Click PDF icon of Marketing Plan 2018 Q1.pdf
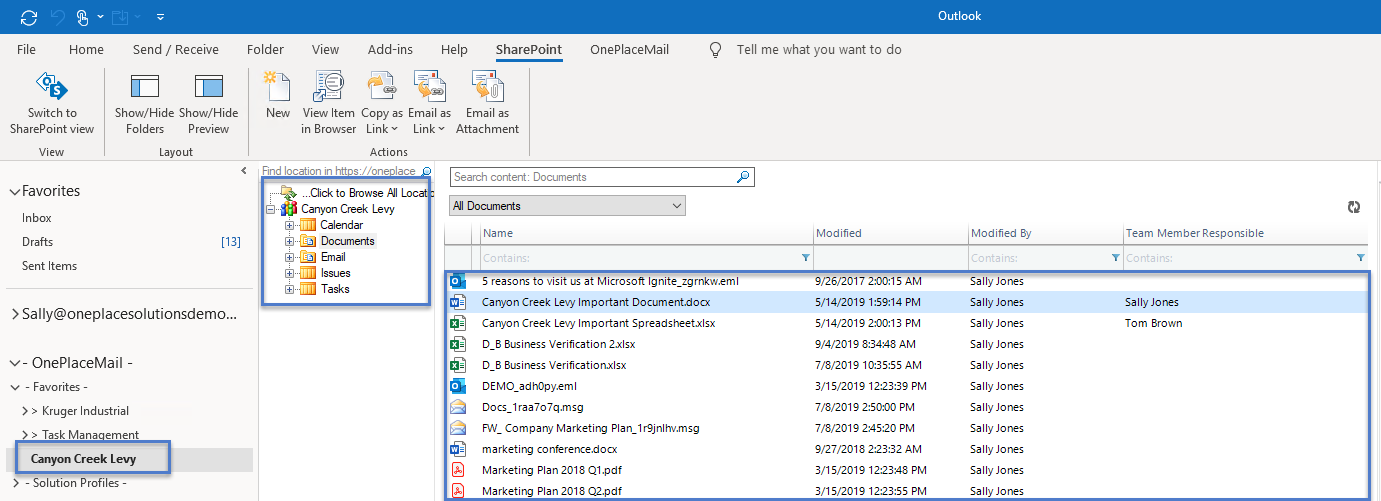Image resolution: width=1381 pixels, height=501 pixels. tap(457, 470)
